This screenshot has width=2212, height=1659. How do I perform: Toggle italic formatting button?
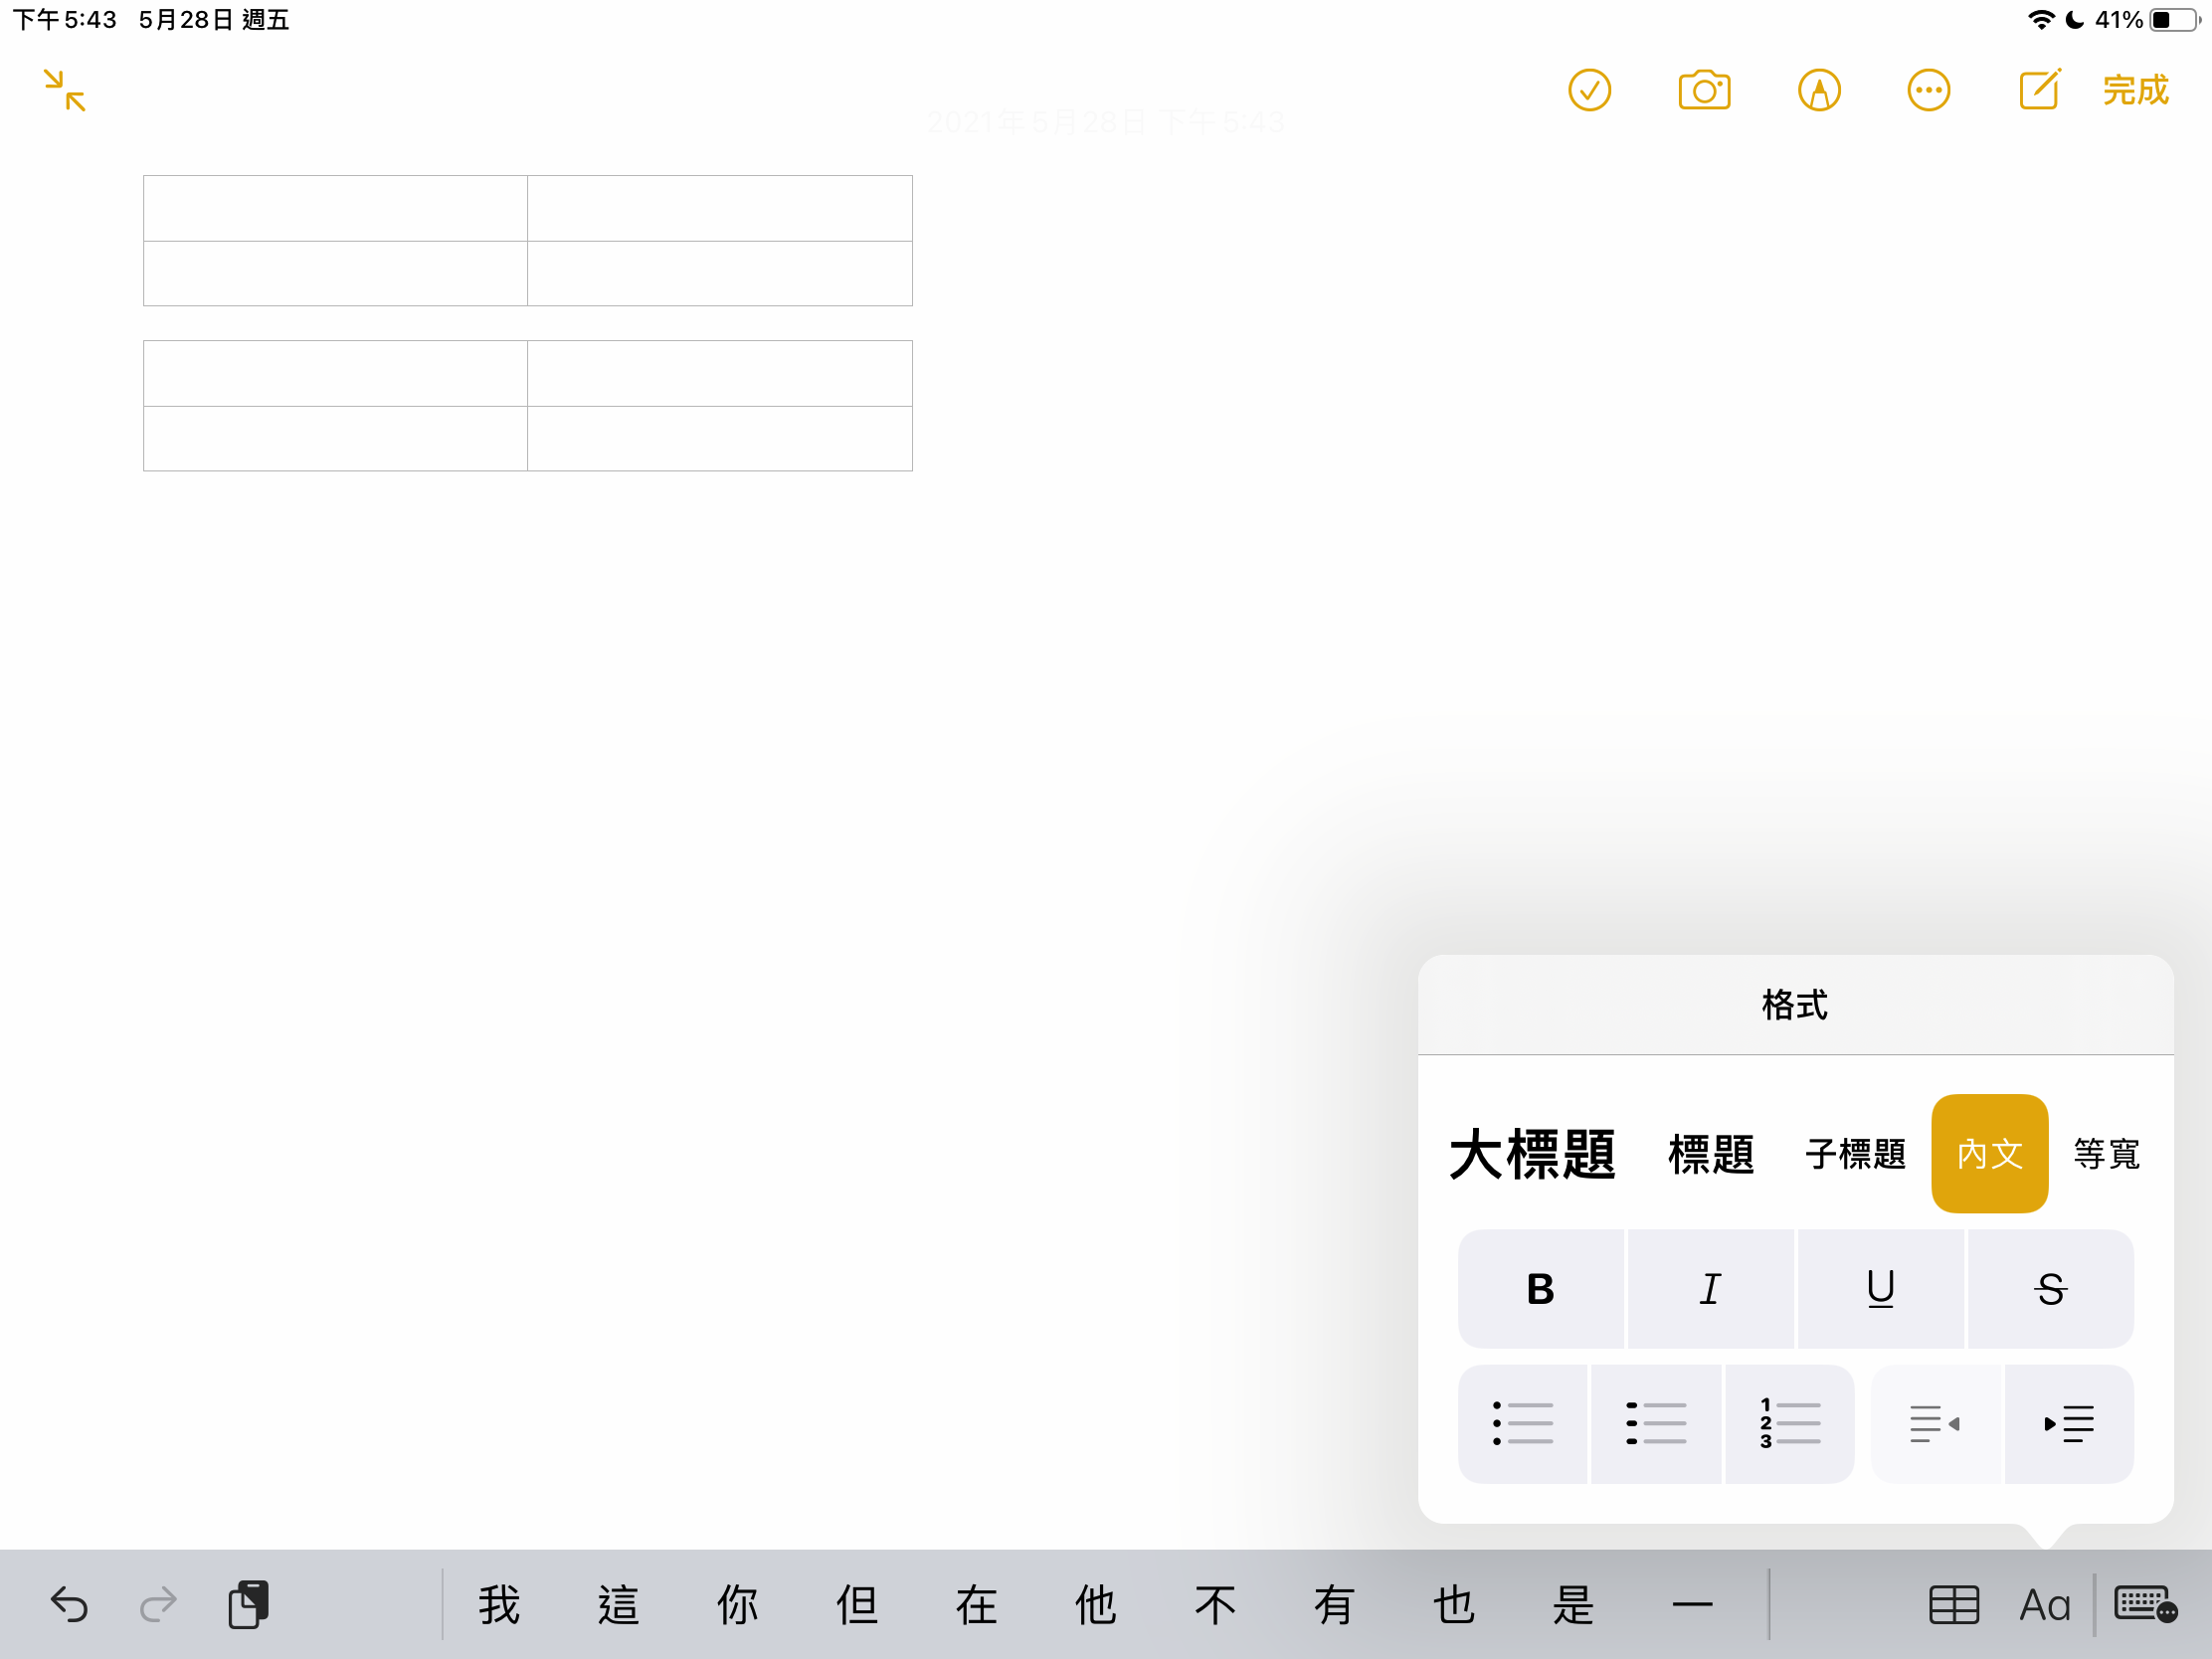tap(1710, 1289)
